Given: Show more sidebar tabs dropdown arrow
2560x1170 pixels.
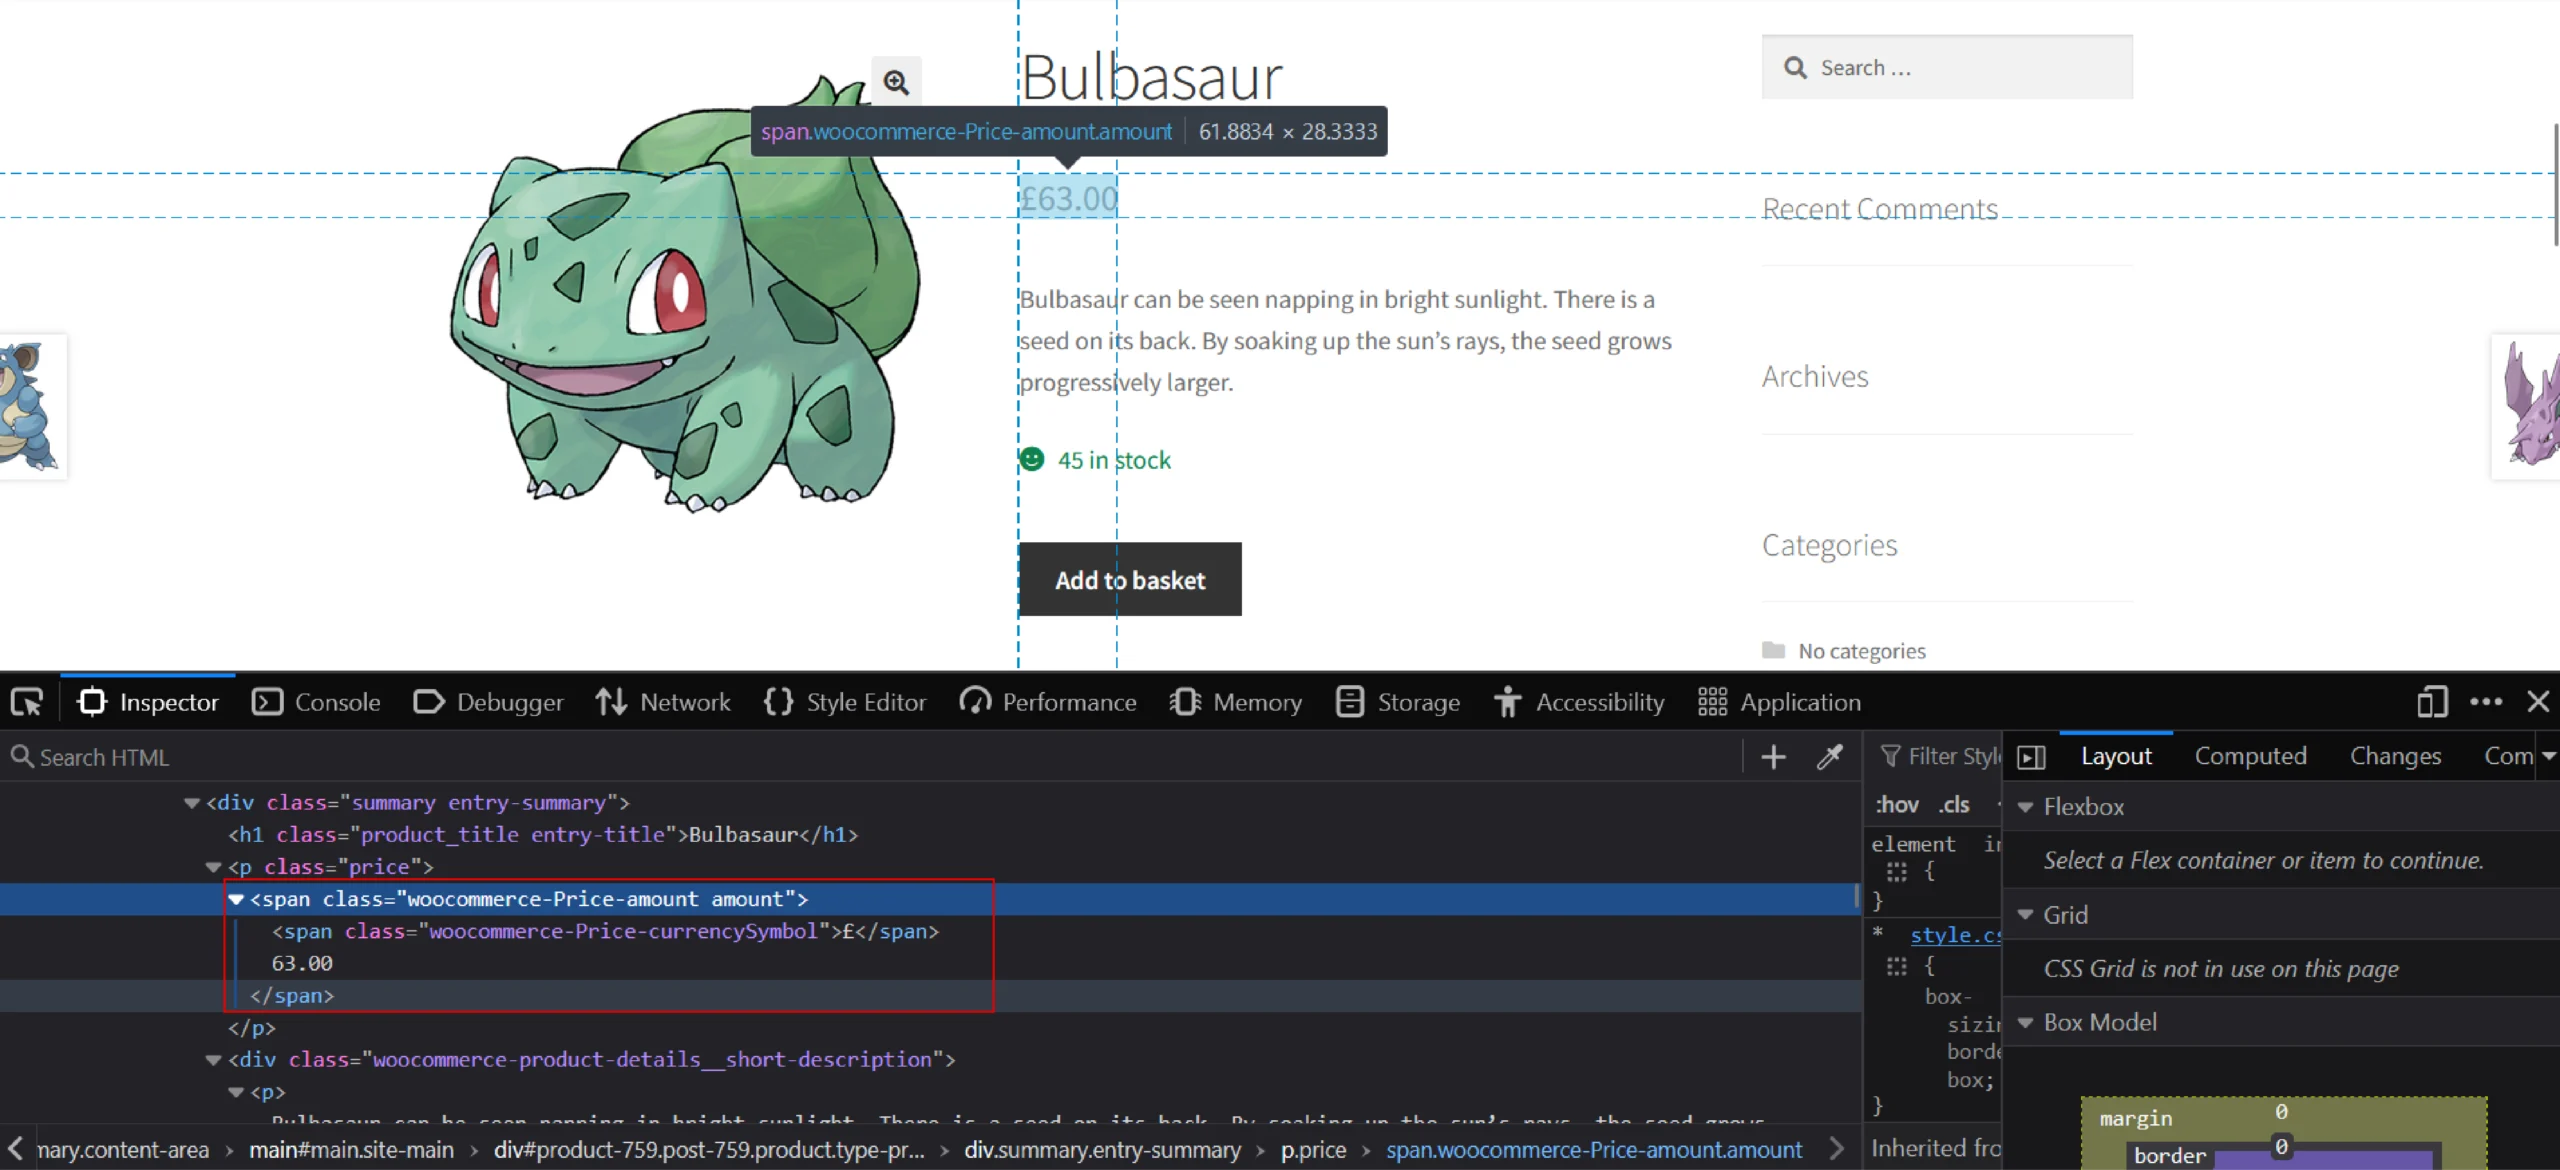Looking at the screenshot, I should [x=2549, y=757].
